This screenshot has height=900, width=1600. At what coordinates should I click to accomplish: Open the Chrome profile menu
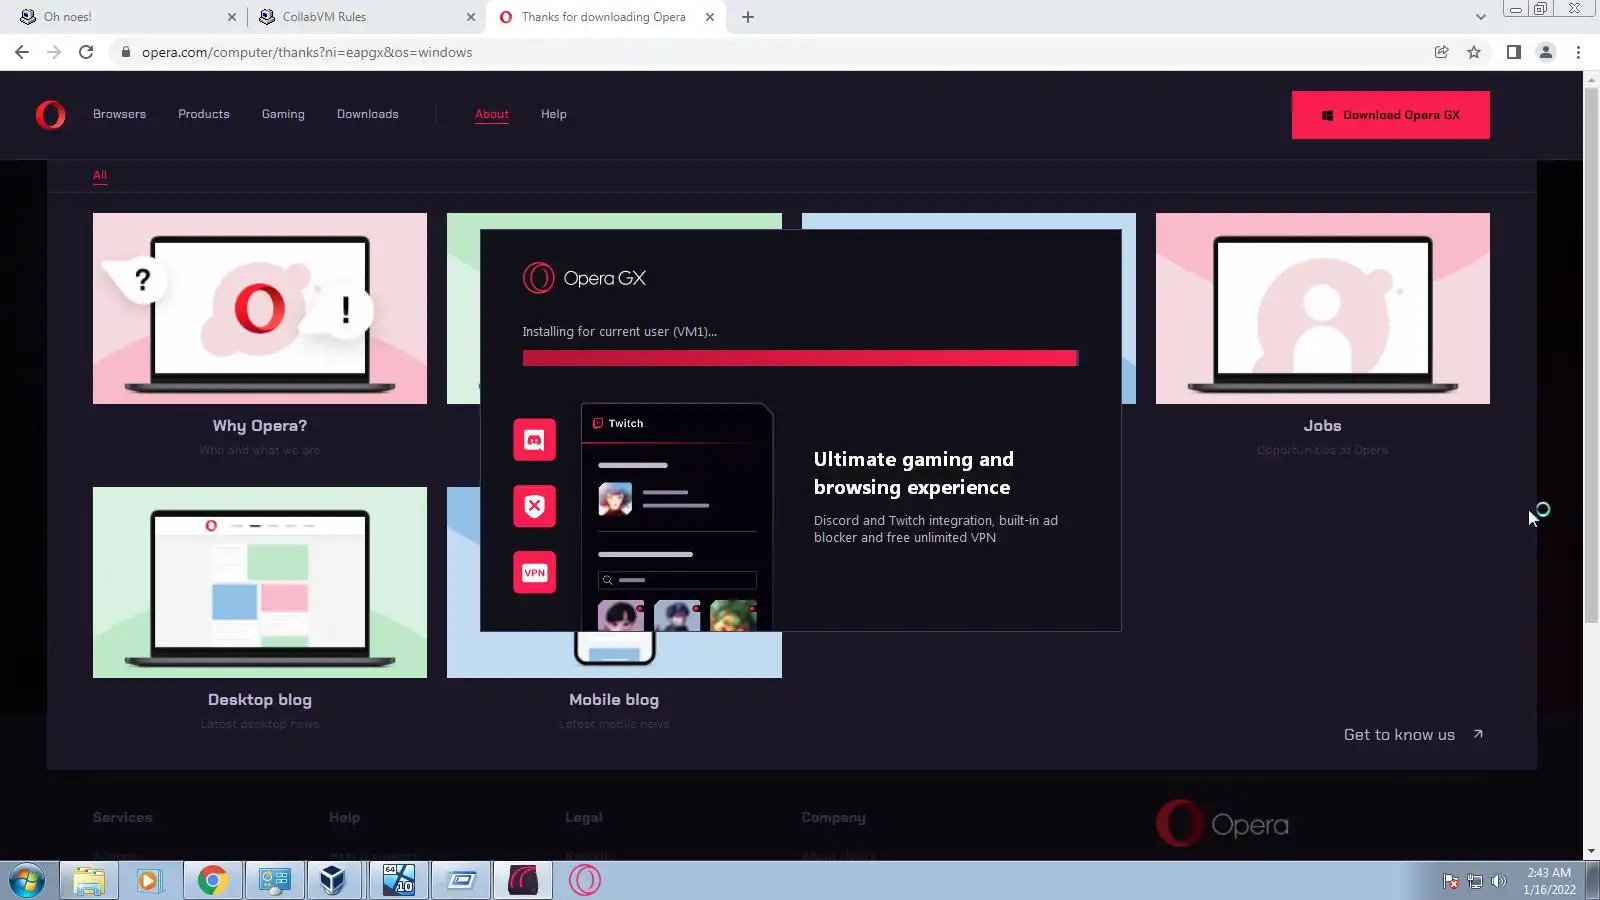click(x=1546, y=52)
